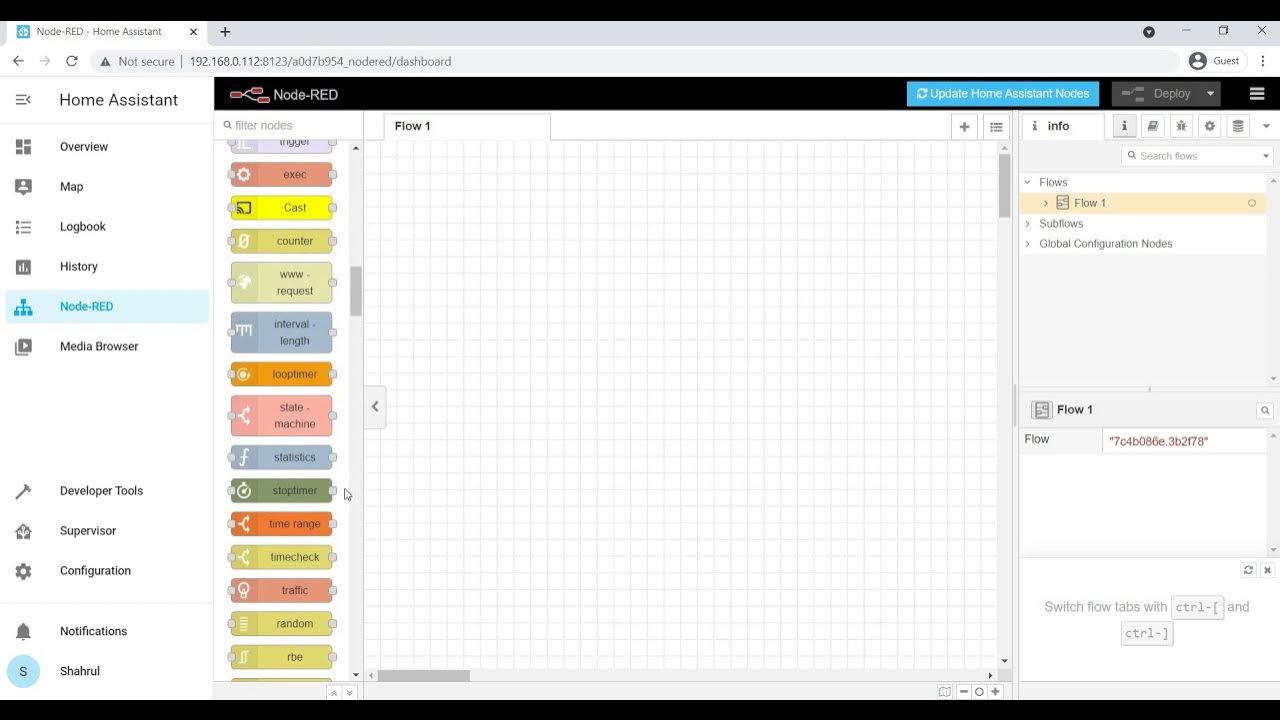Select the www-request node
The height and width of the screenshot is (720, 1280).
282,283
